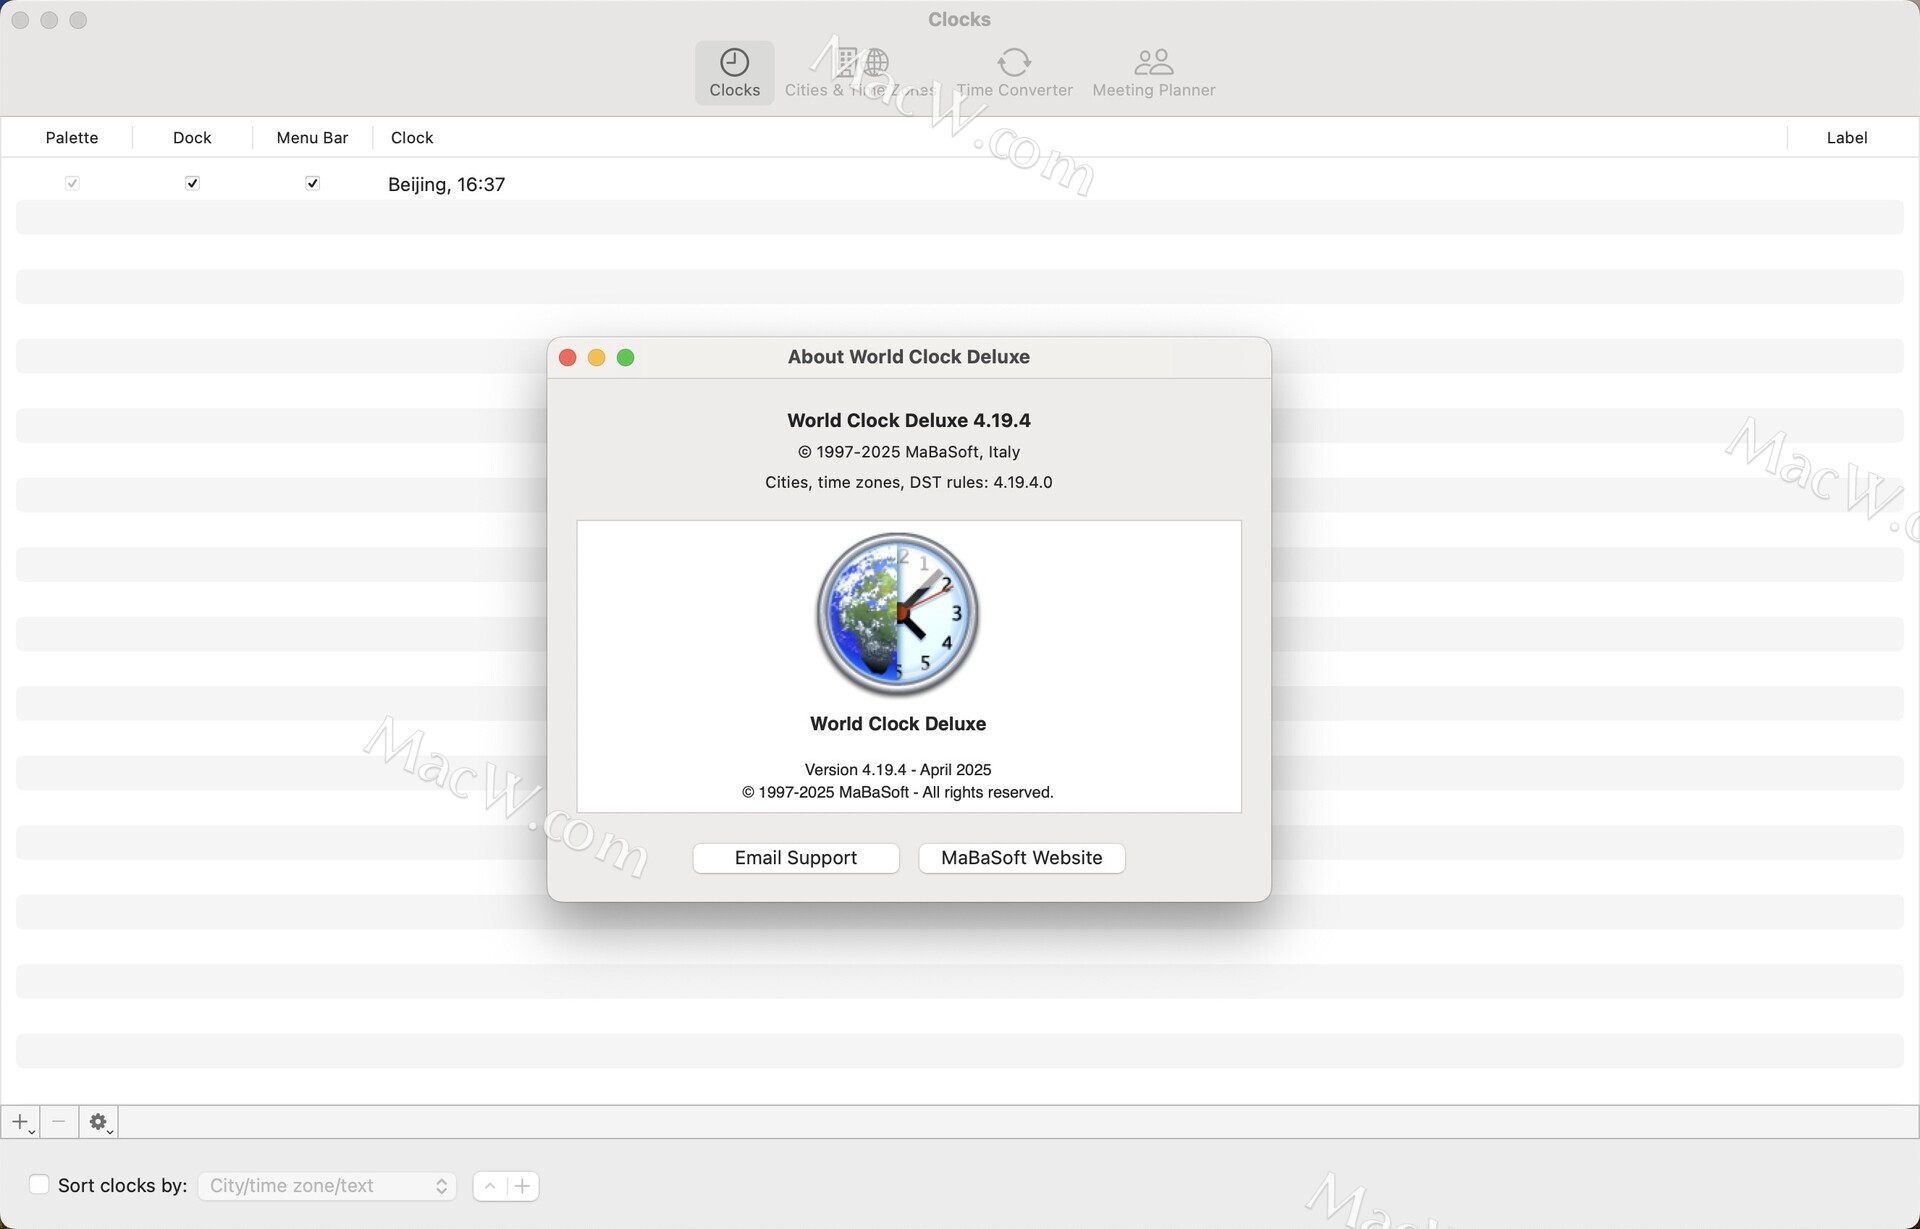
Task: Click the version 4.19.4 heading text
Action: tap(908, 421)
